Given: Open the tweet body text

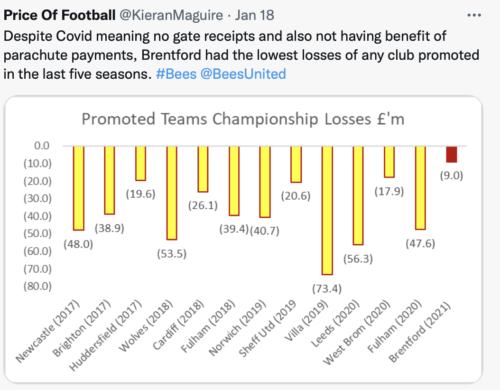Looking at the screenshot, I should [x=241, y=55].
